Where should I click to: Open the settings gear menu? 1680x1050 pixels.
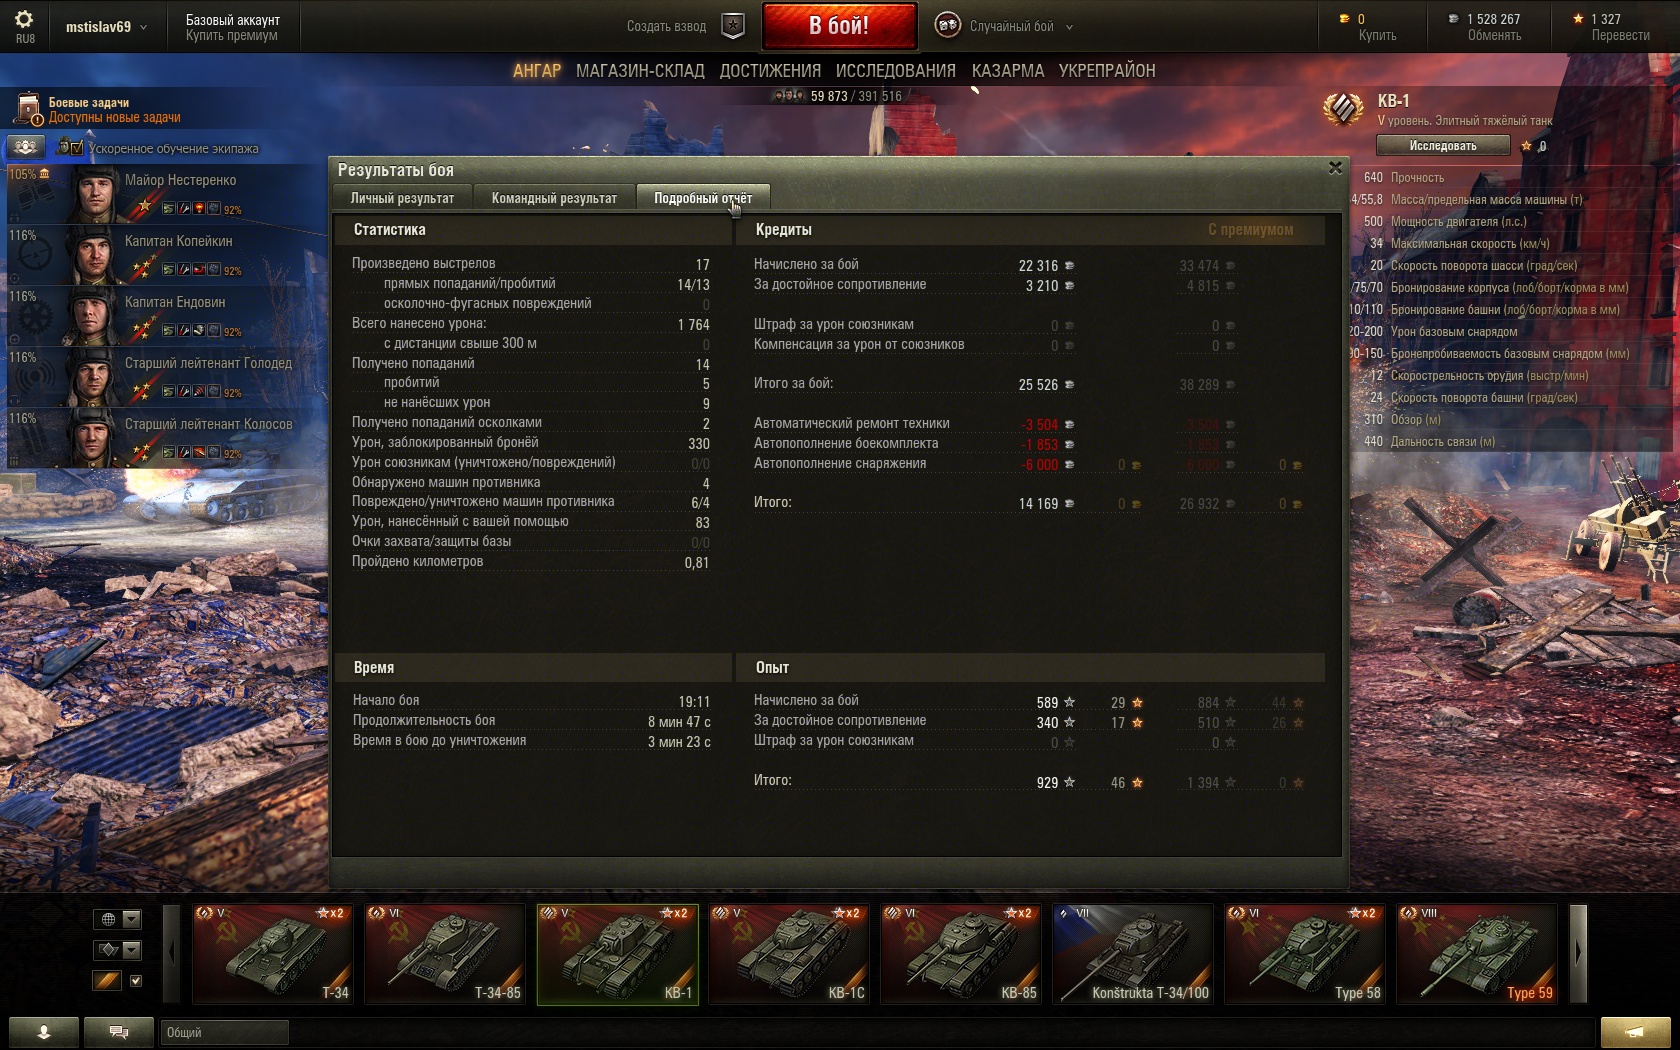point(25,20)
